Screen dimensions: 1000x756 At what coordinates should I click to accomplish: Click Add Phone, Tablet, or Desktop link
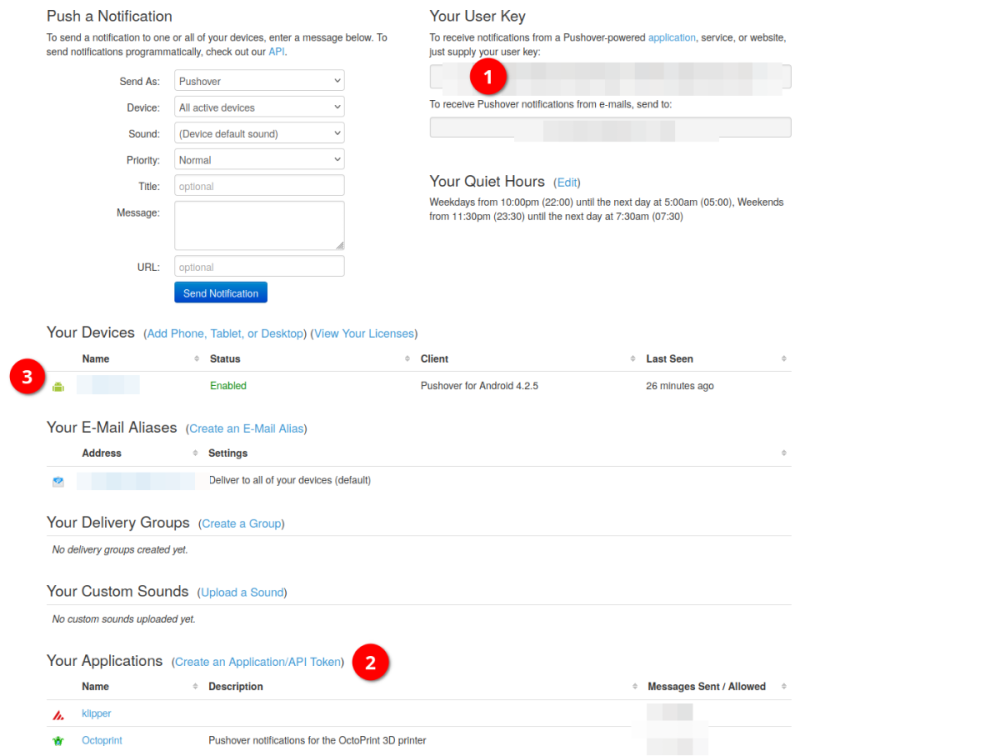(225, 334)
